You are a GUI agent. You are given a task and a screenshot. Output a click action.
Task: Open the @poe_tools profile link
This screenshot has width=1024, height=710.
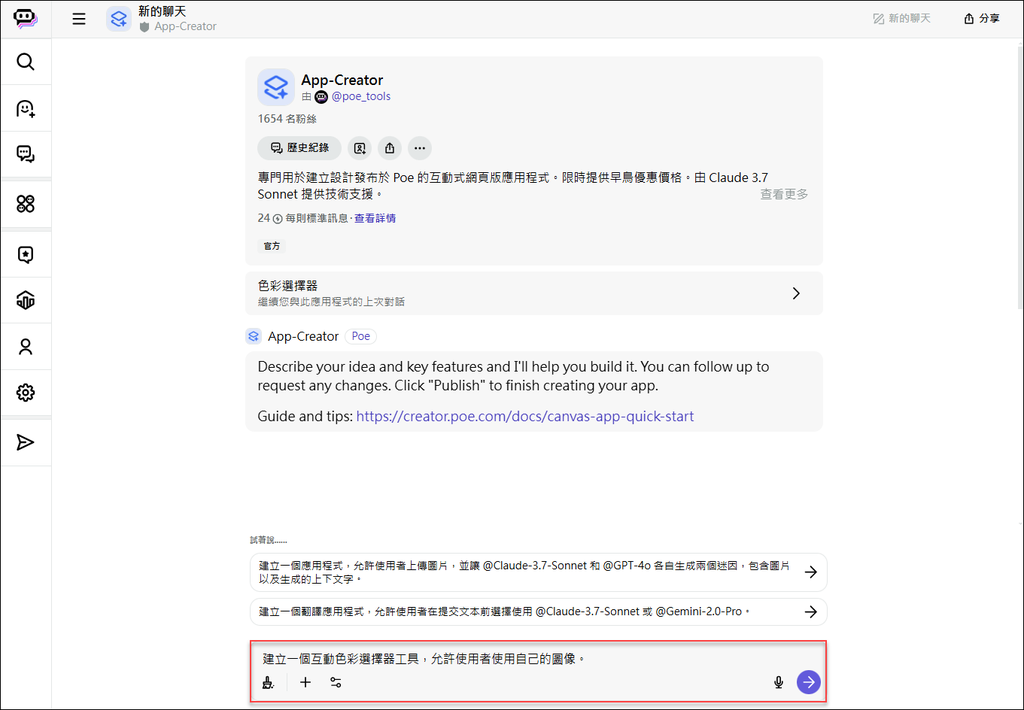[x=360, y=97]
